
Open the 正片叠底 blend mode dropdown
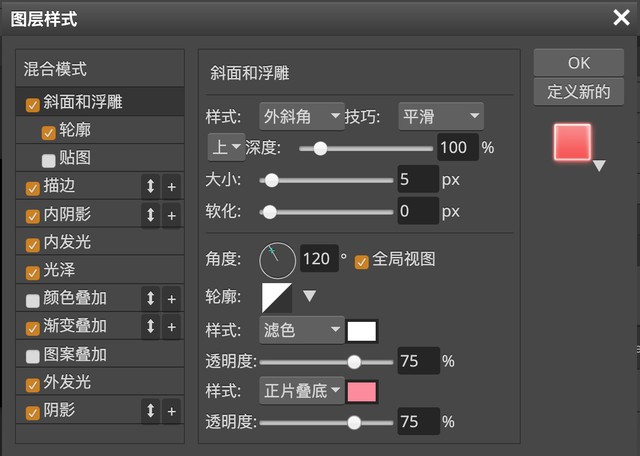pos(301,390)
